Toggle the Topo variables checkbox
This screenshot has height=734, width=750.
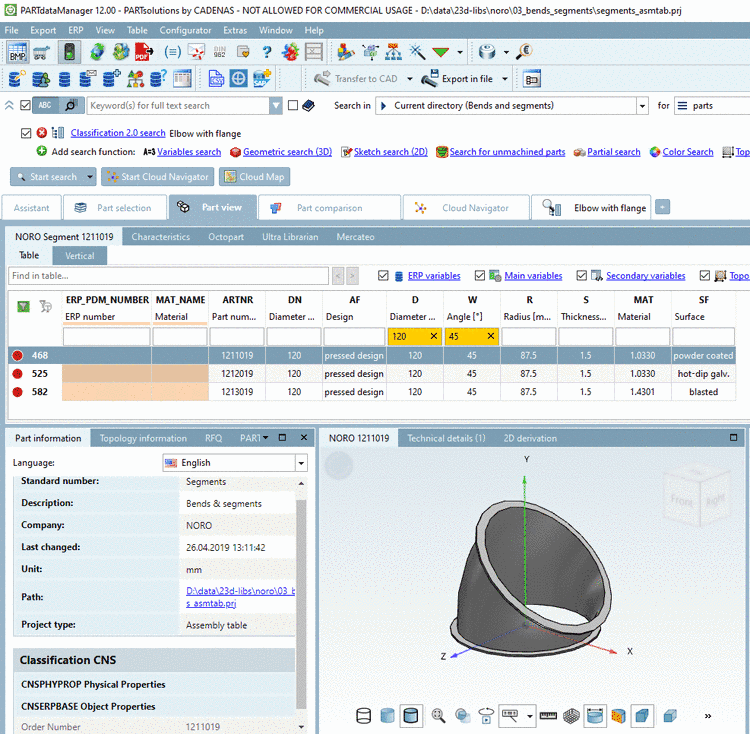(705, 275)
